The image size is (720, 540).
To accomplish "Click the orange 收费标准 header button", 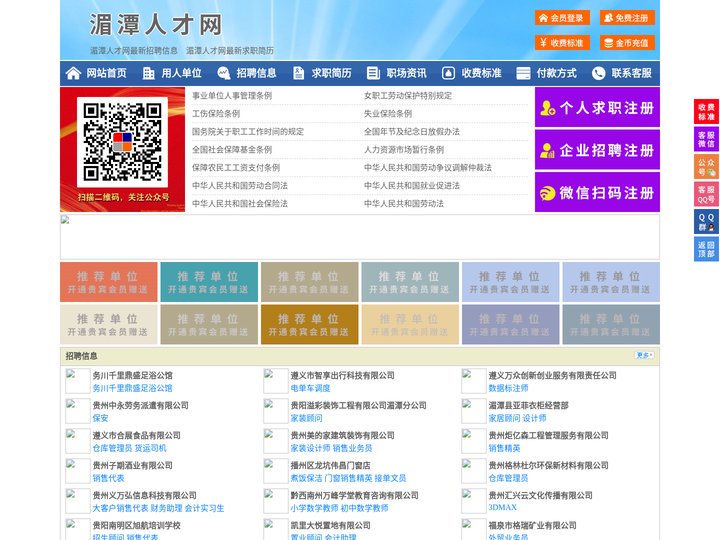I will (562, 43).
